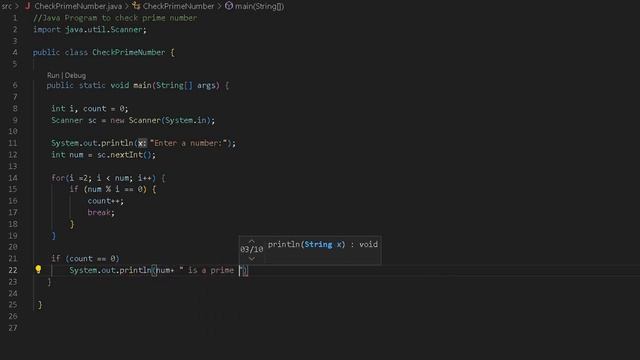Click sc.nextInt() on line 12
Viewport: 640px width, 360px height.
pos(127,155)
